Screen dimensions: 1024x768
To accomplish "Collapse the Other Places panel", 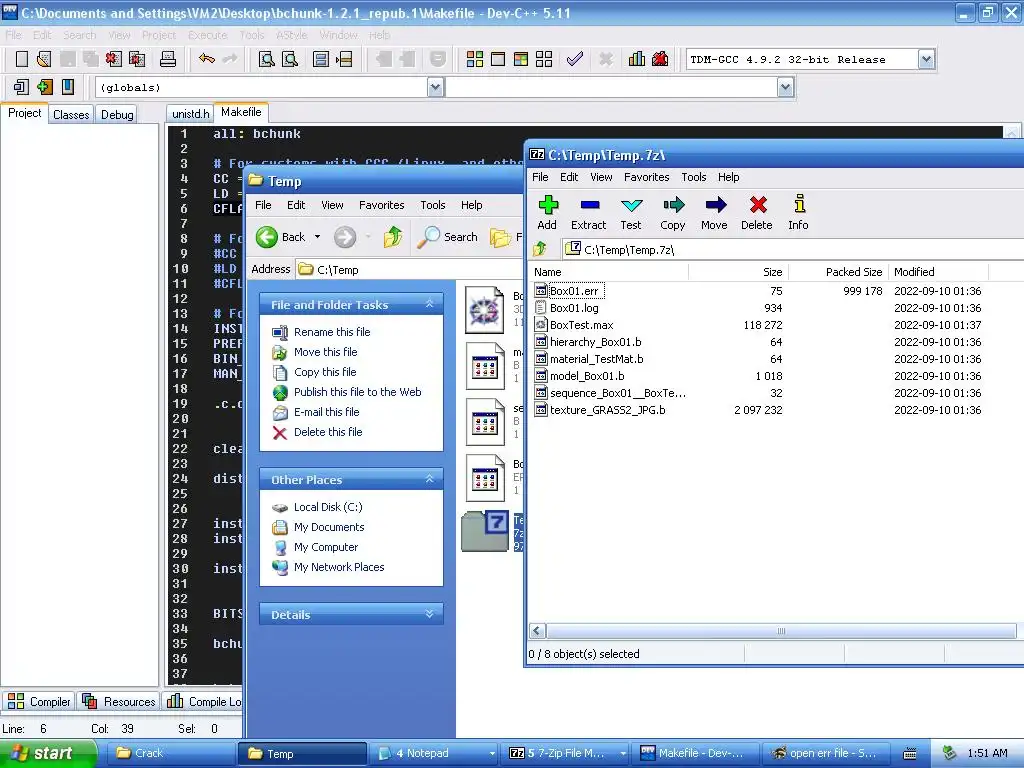I will pyautogui.click(x=430, y=479).
